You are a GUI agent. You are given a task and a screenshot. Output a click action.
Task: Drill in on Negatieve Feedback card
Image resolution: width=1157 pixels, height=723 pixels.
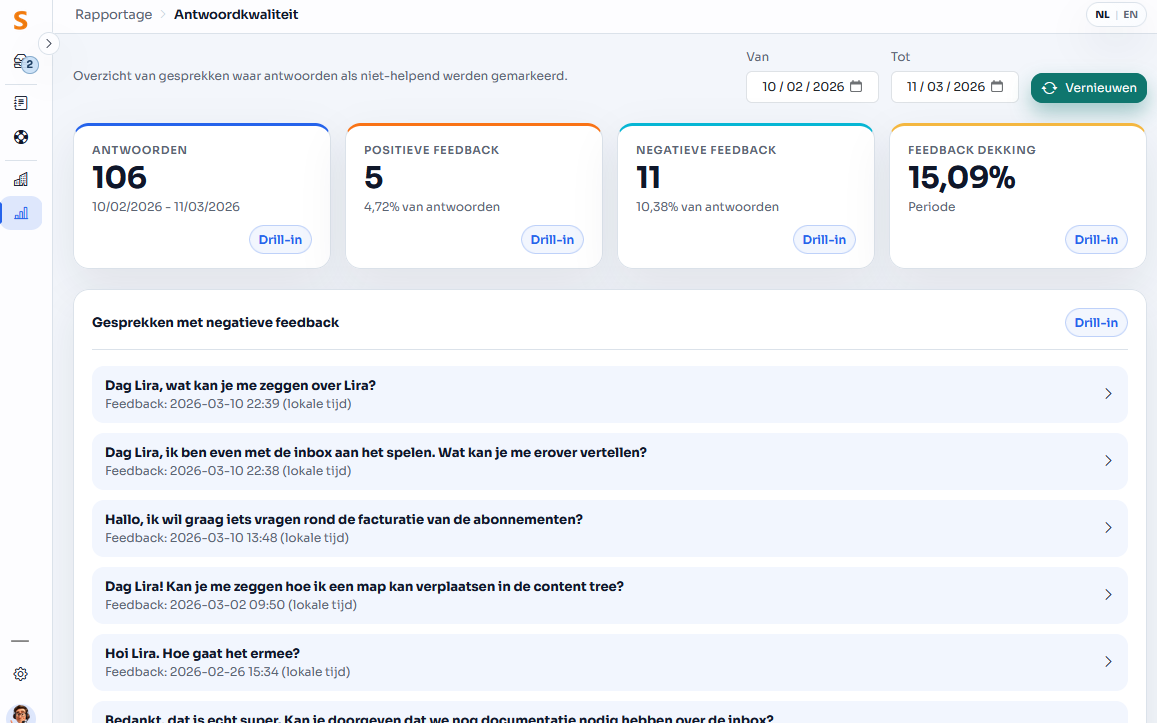click(x=824, y=239)
